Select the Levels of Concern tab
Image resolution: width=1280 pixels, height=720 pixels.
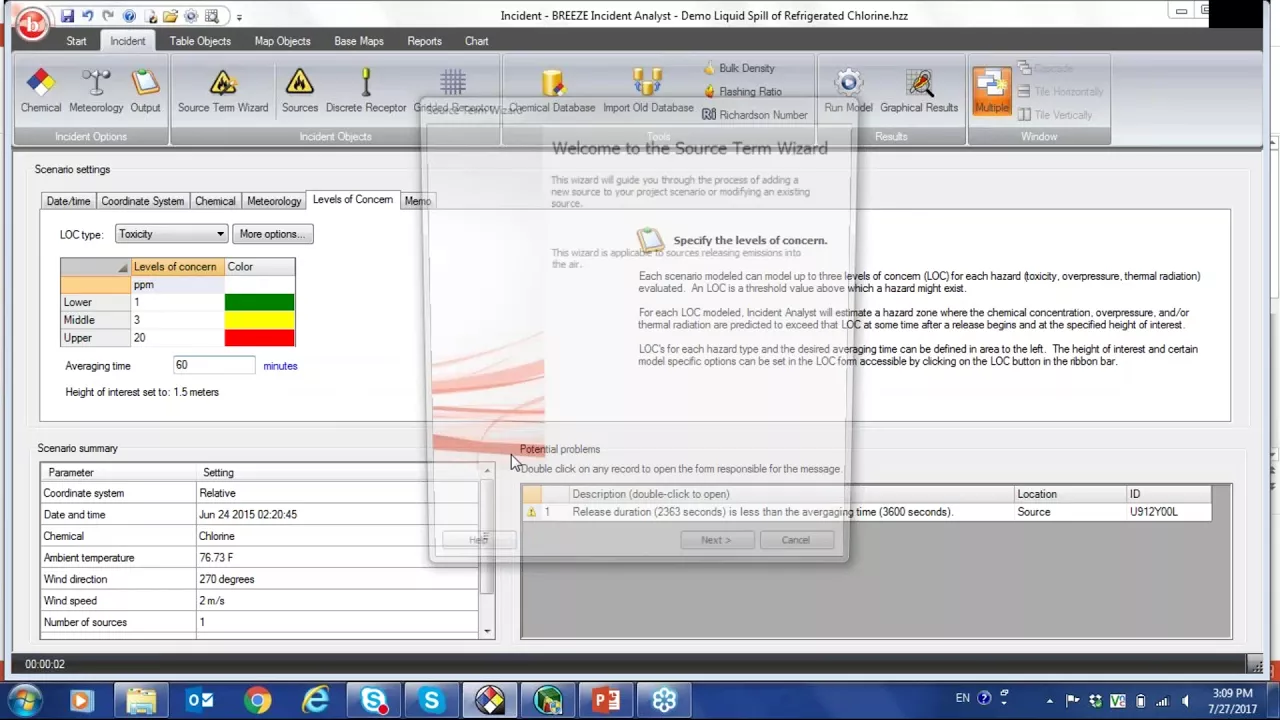pos(353,200)
